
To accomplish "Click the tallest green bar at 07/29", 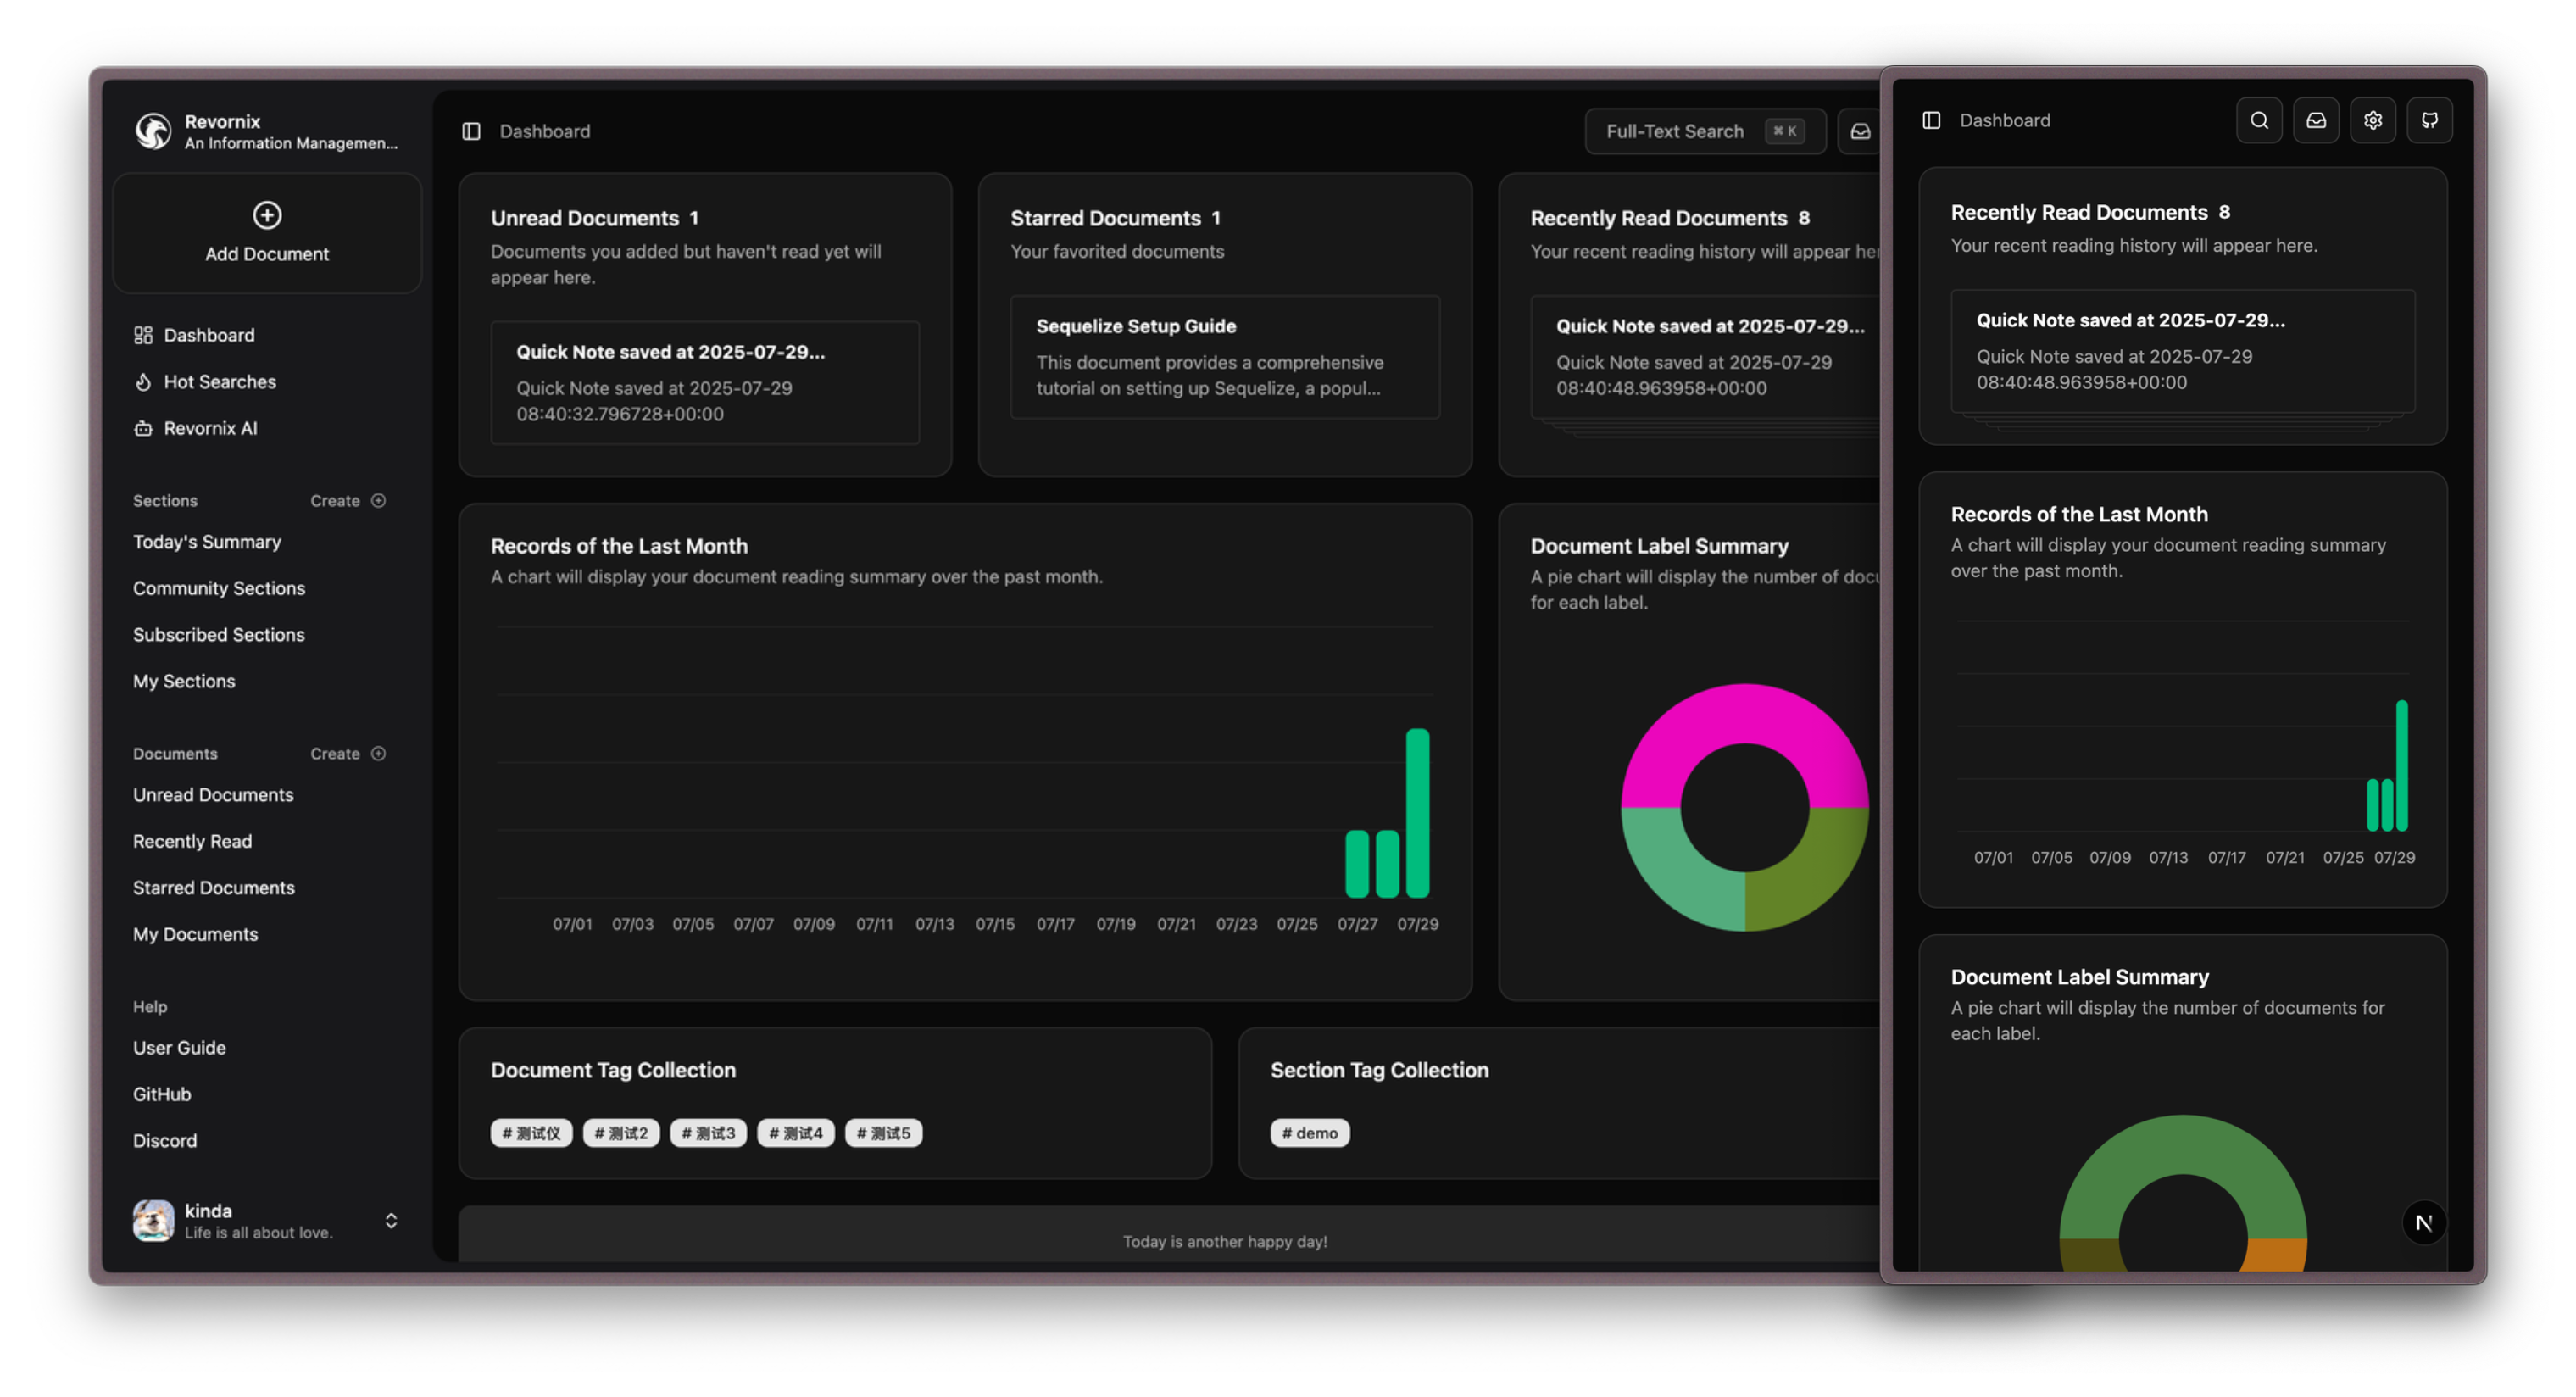I will point(1417,812).
